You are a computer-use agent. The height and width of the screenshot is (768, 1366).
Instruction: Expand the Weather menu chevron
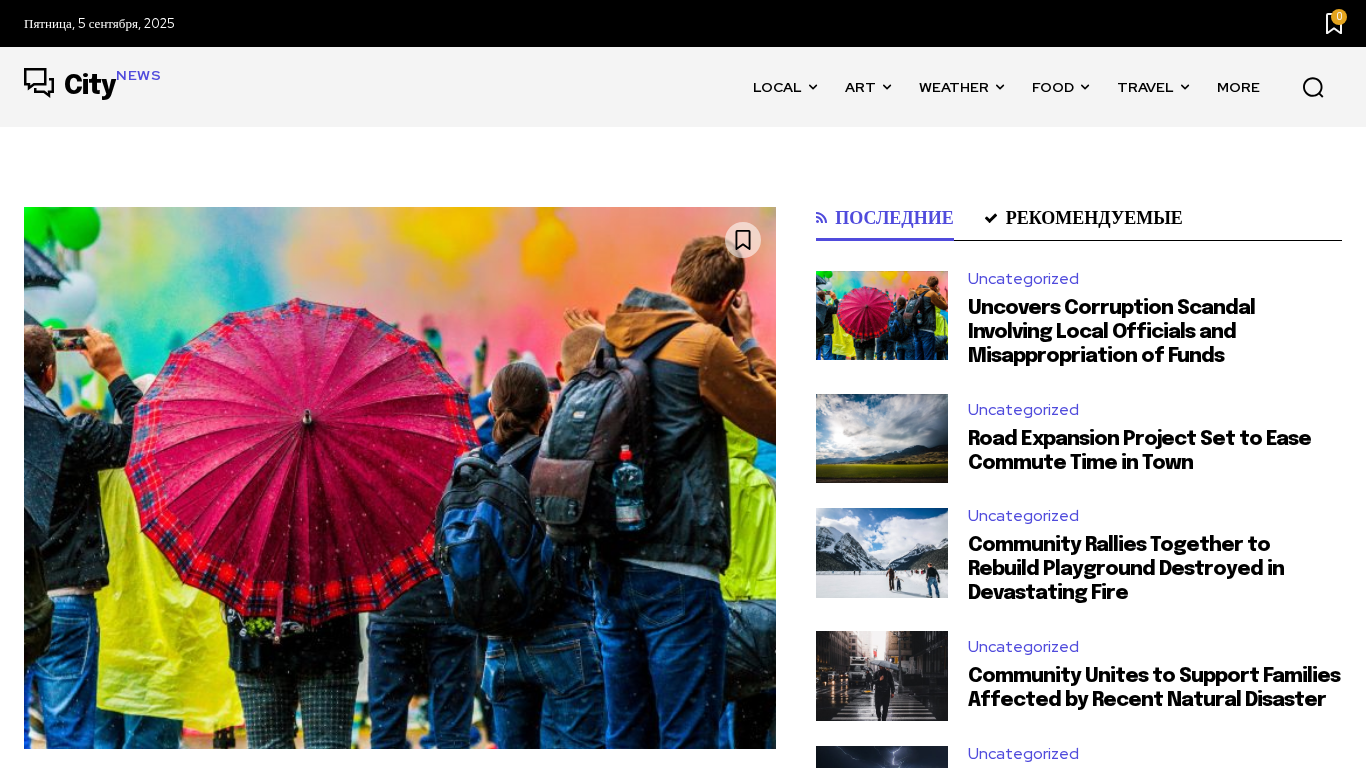coord(1000,87)
